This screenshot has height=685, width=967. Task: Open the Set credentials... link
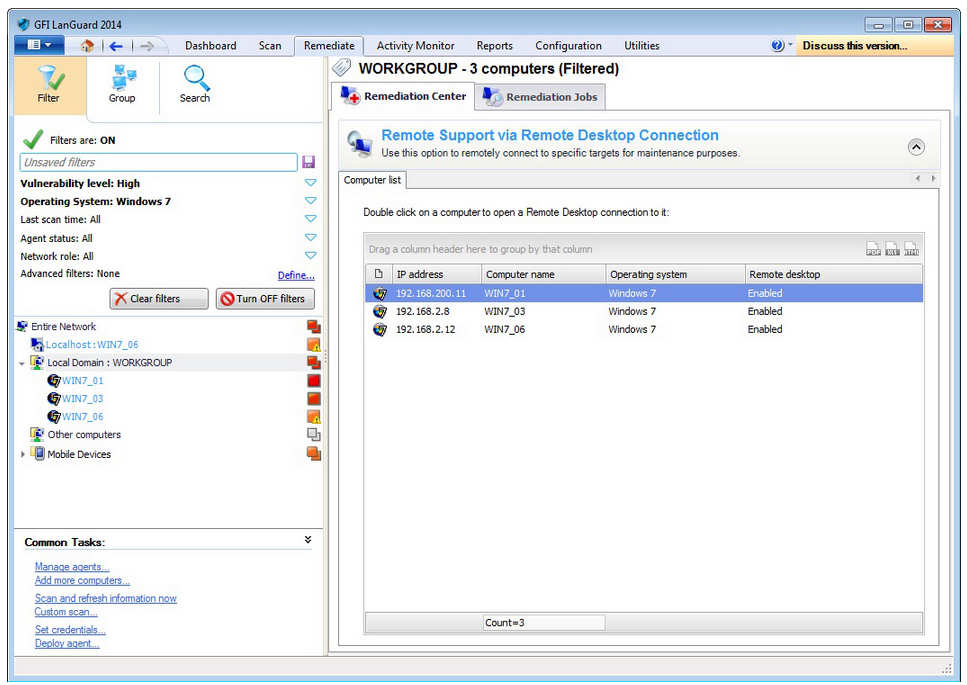pyautogui.click(x=70, y=630)
